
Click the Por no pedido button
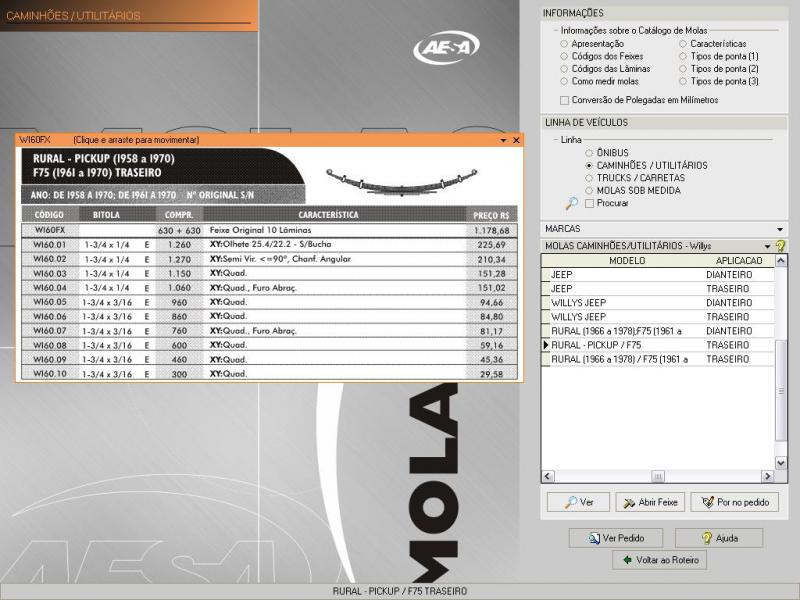[x=735, y=502]
